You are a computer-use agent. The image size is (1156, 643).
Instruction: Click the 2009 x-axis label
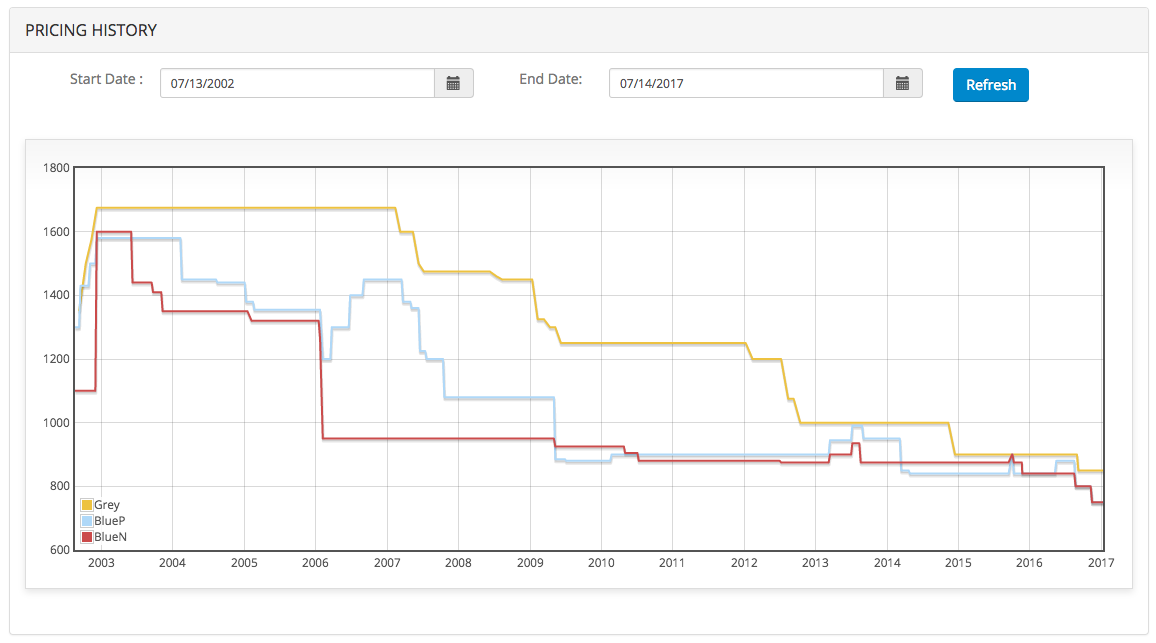coord(530,563)
